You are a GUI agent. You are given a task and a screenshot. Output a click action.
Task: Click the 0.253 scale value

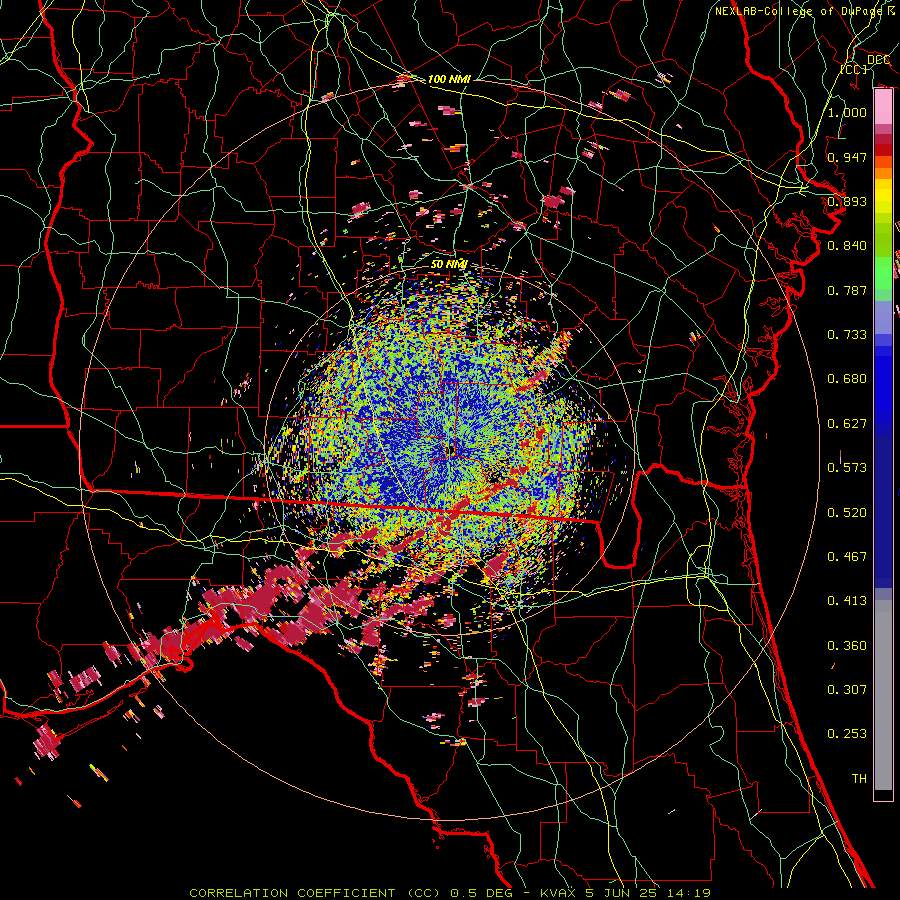click(x=847, y=734)
